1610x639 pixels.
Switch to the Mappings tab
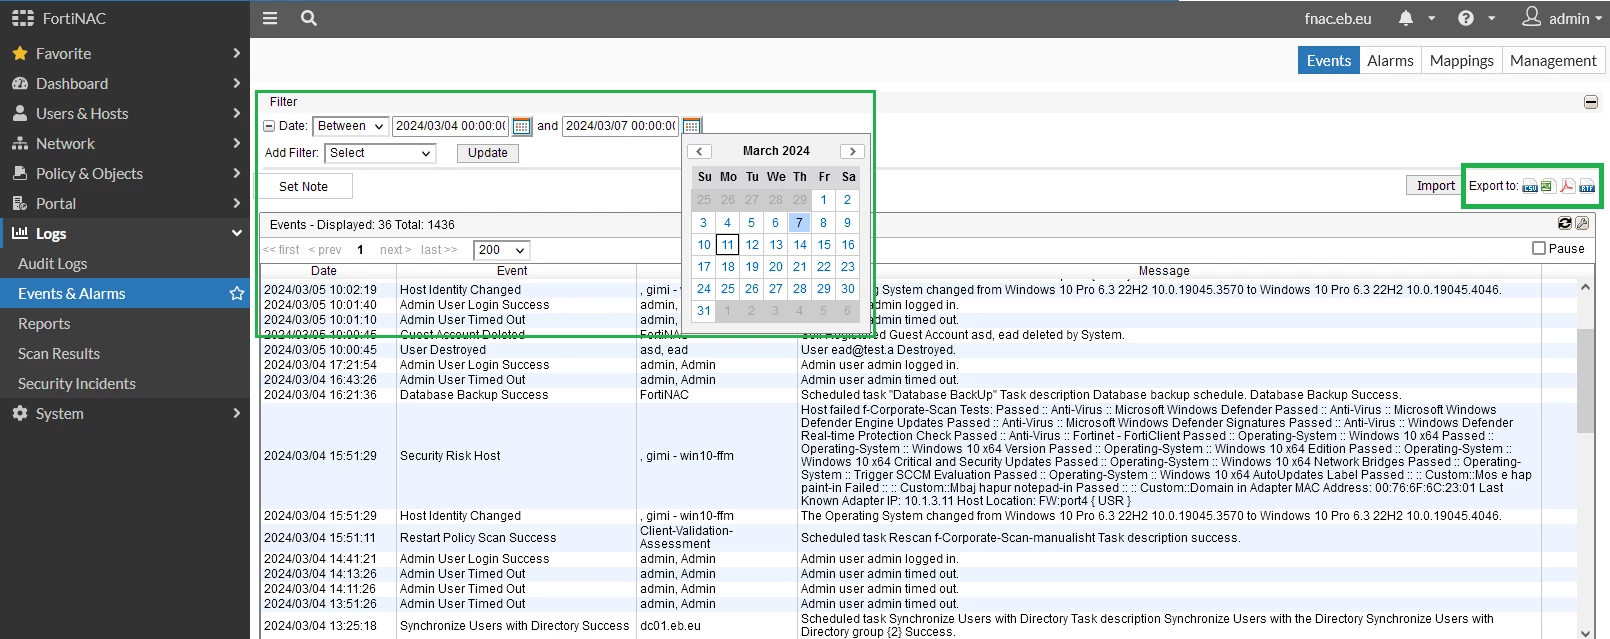coord(1461,60)
